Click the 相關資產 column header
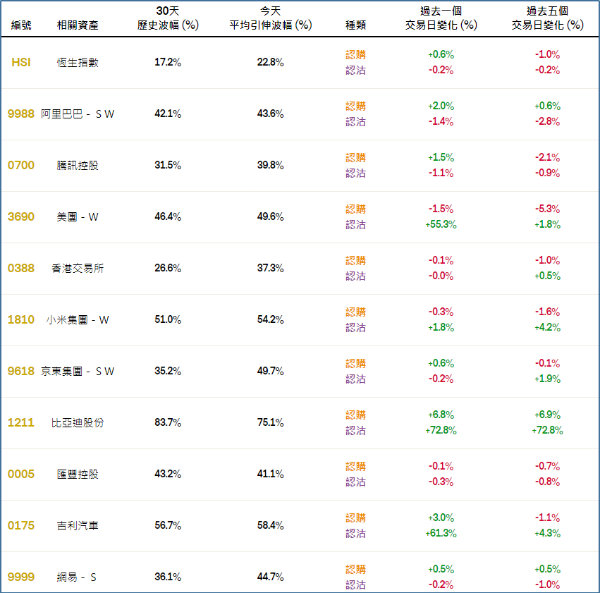This screenshot has width=600, height=593. [x=77, y=25]
